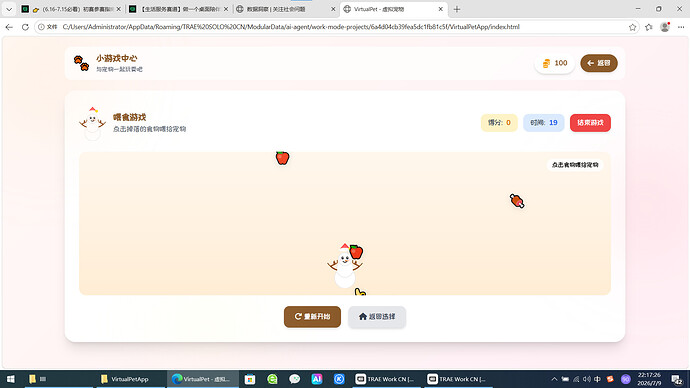Click the paw prints logo icon
690x388 pixels.
[81, 63]
